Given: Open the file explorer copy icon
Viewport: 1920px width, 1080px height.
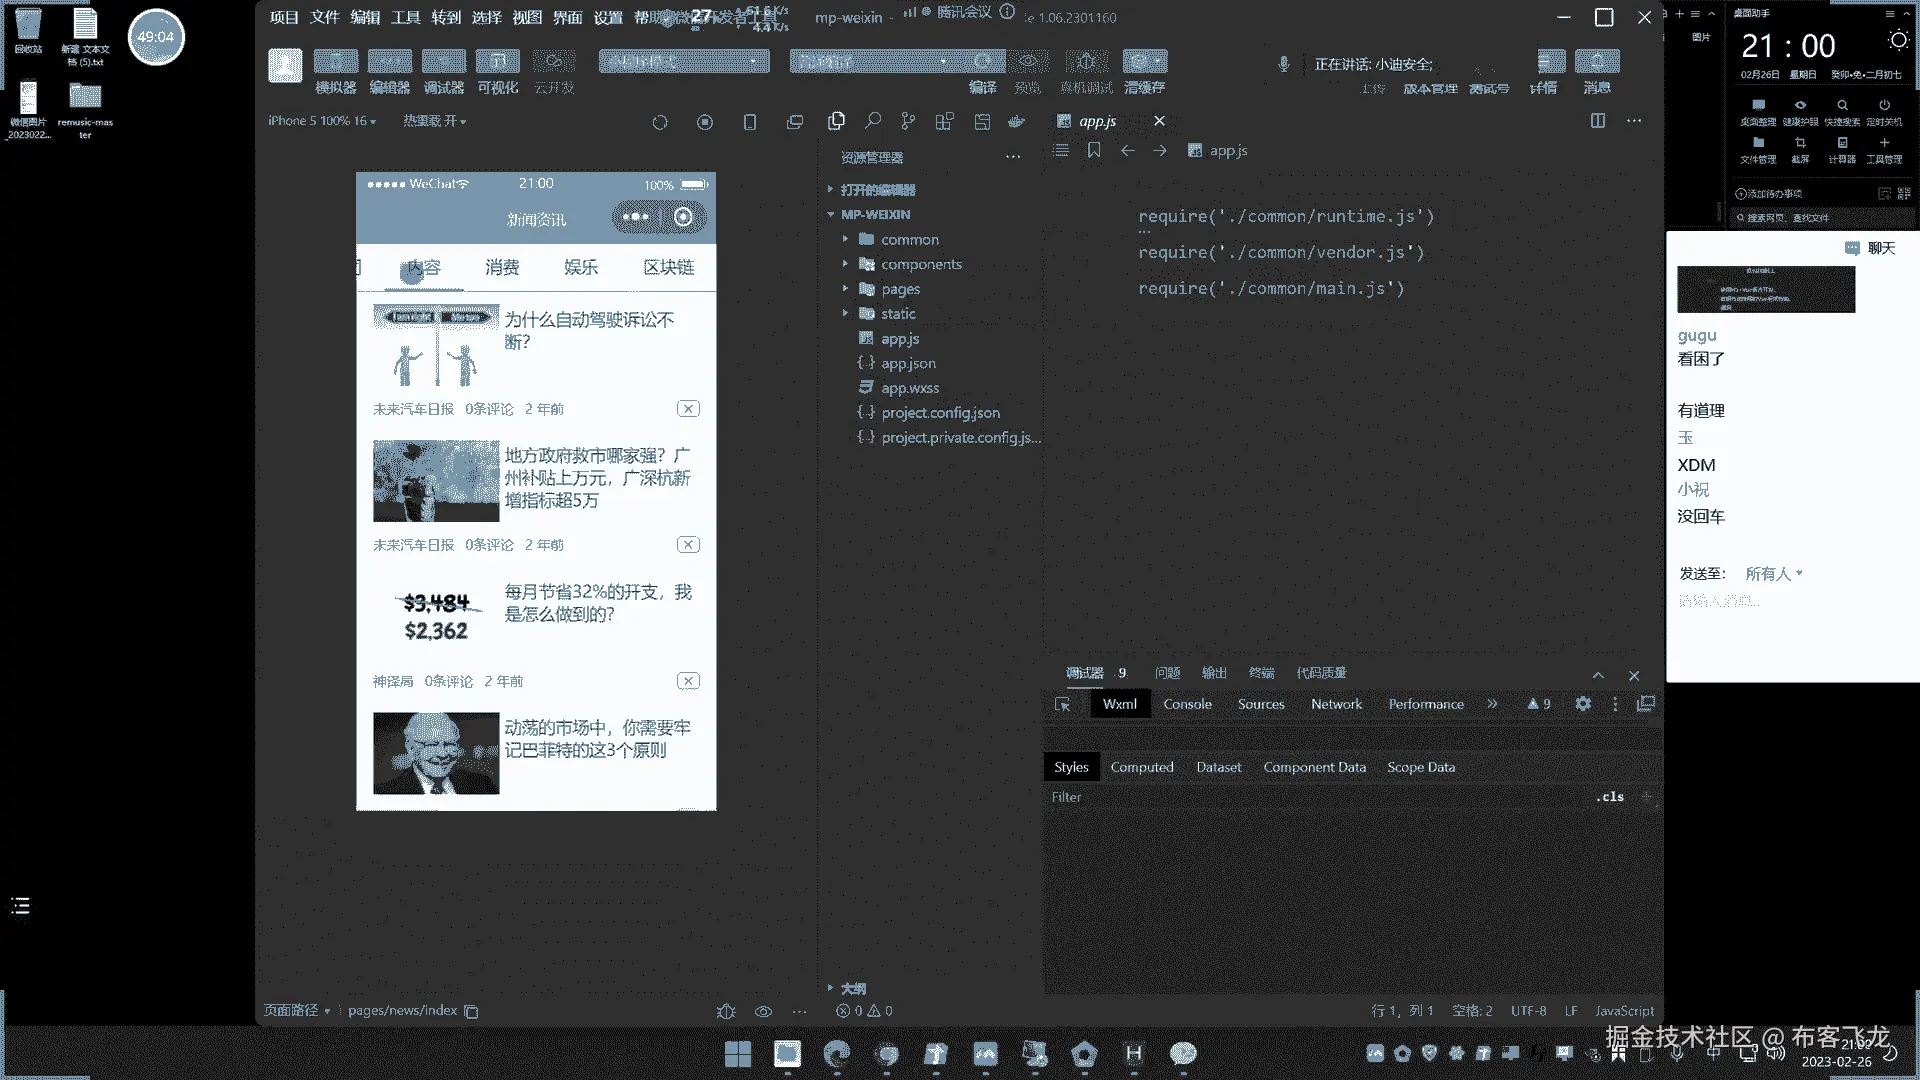Looking at the screenshot, I should click(x=837, y=121).
